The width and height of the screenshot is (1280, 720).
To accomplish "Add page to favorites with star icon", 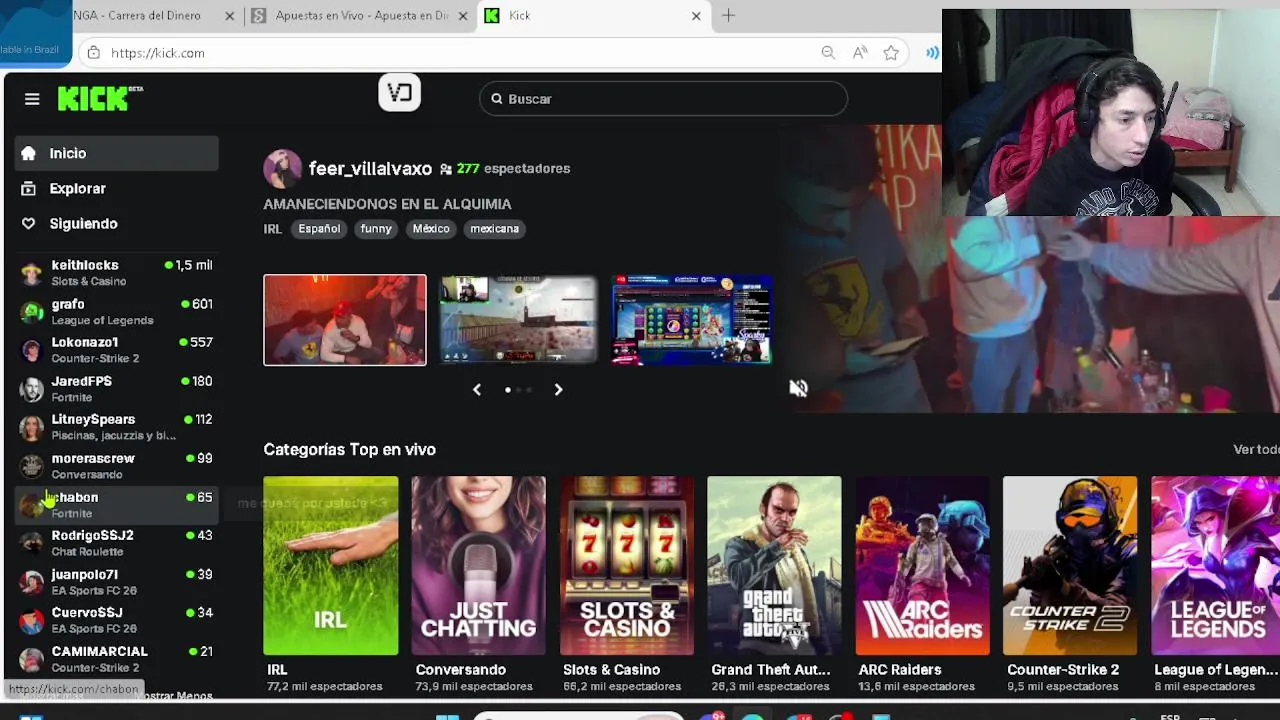I will click(891, 53).
